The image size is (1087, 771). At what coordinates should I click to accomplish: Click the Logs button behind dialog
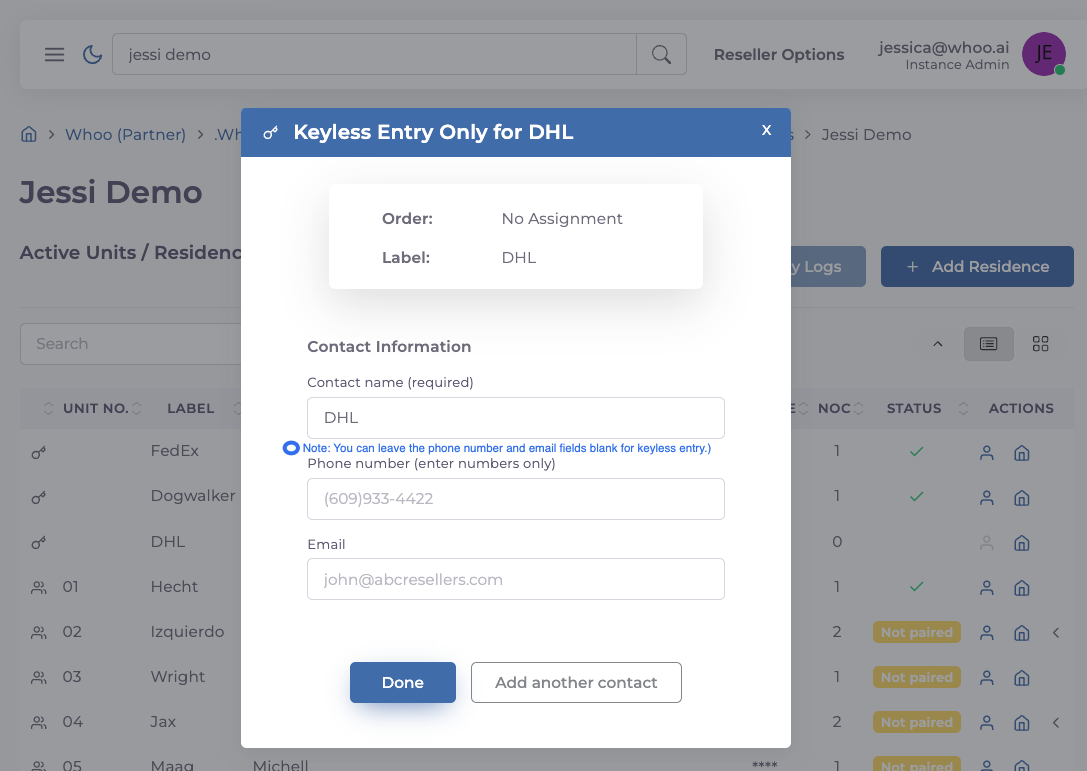[828, 266]
